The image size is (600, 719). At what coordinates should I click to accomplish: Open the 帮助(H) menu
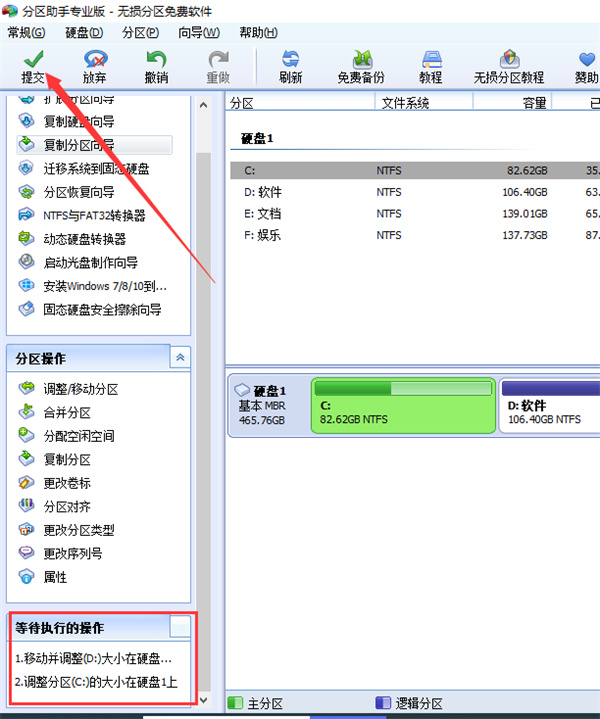[258, 32]
